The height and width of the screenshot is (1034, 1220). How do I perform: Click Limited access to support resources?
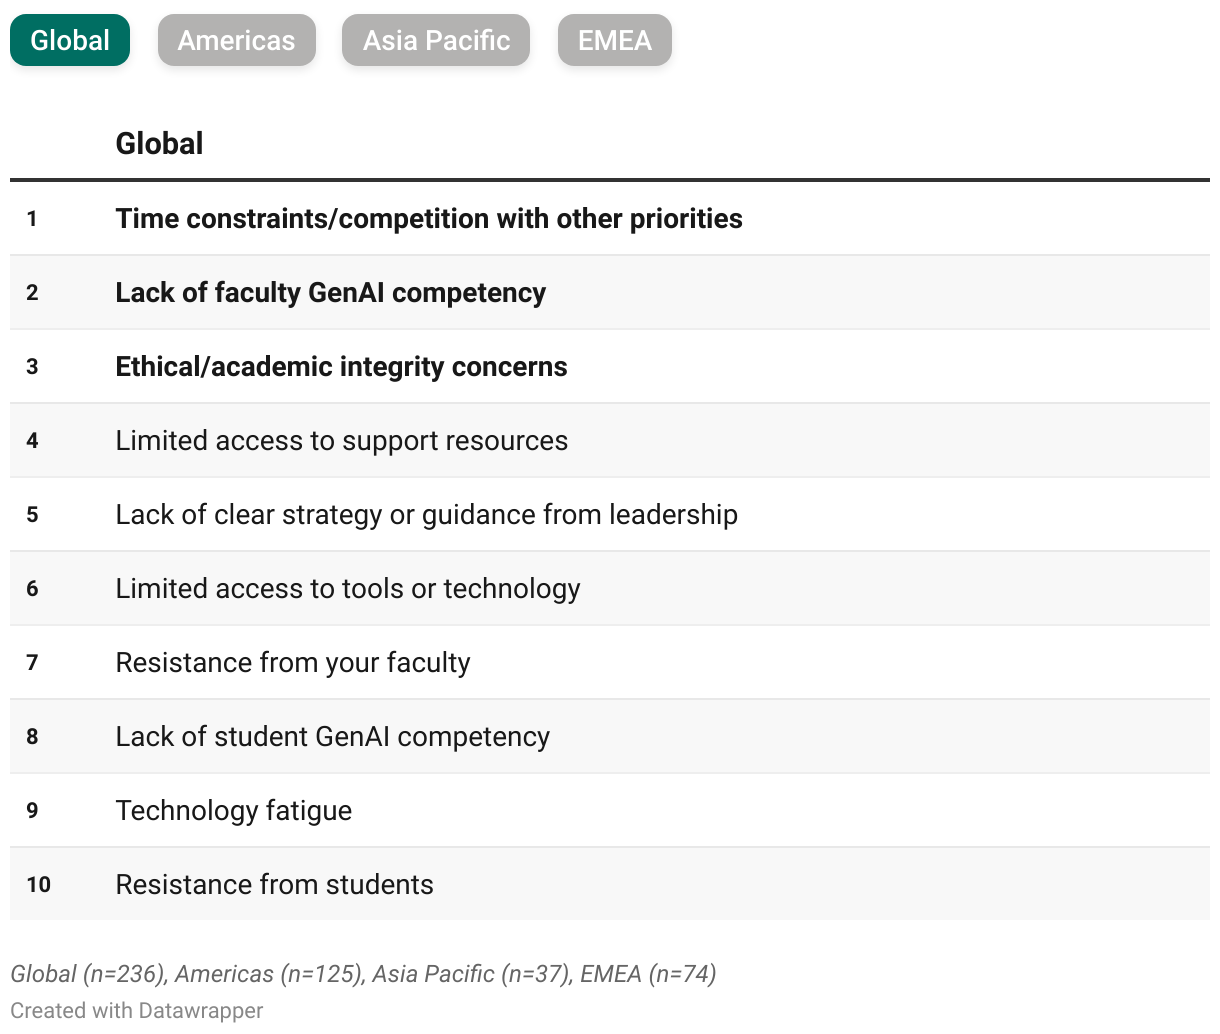point(342,440)
